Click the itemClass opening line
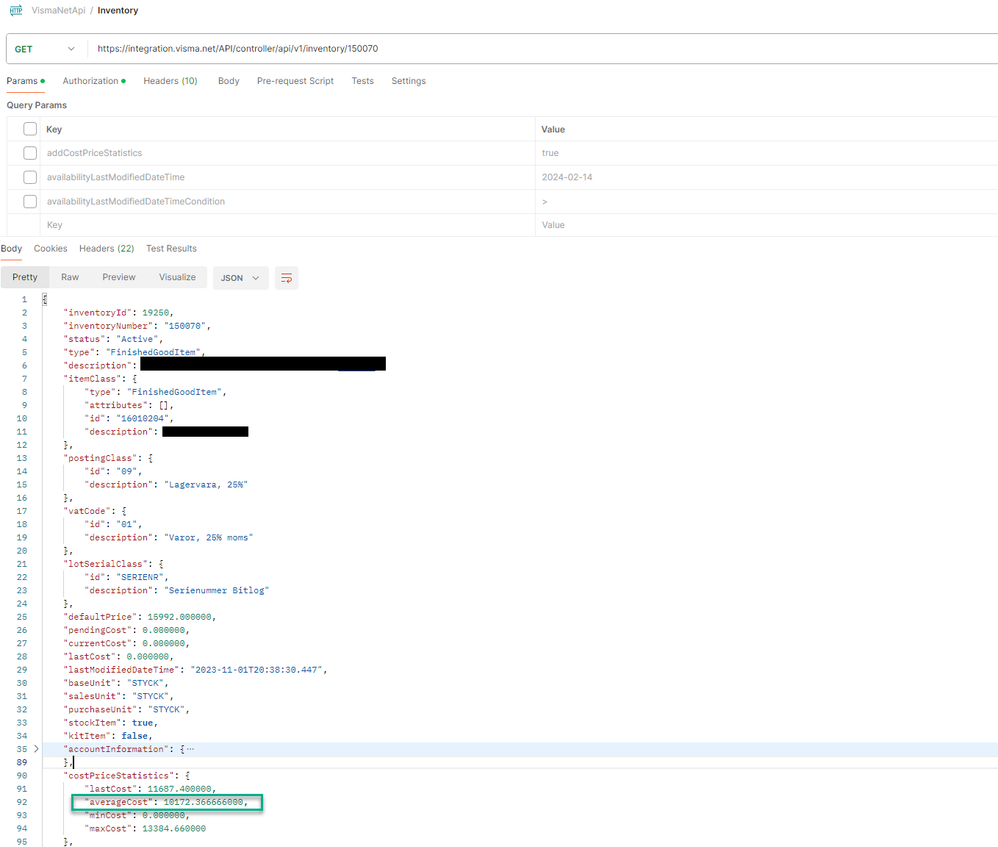 pos(100,379)
